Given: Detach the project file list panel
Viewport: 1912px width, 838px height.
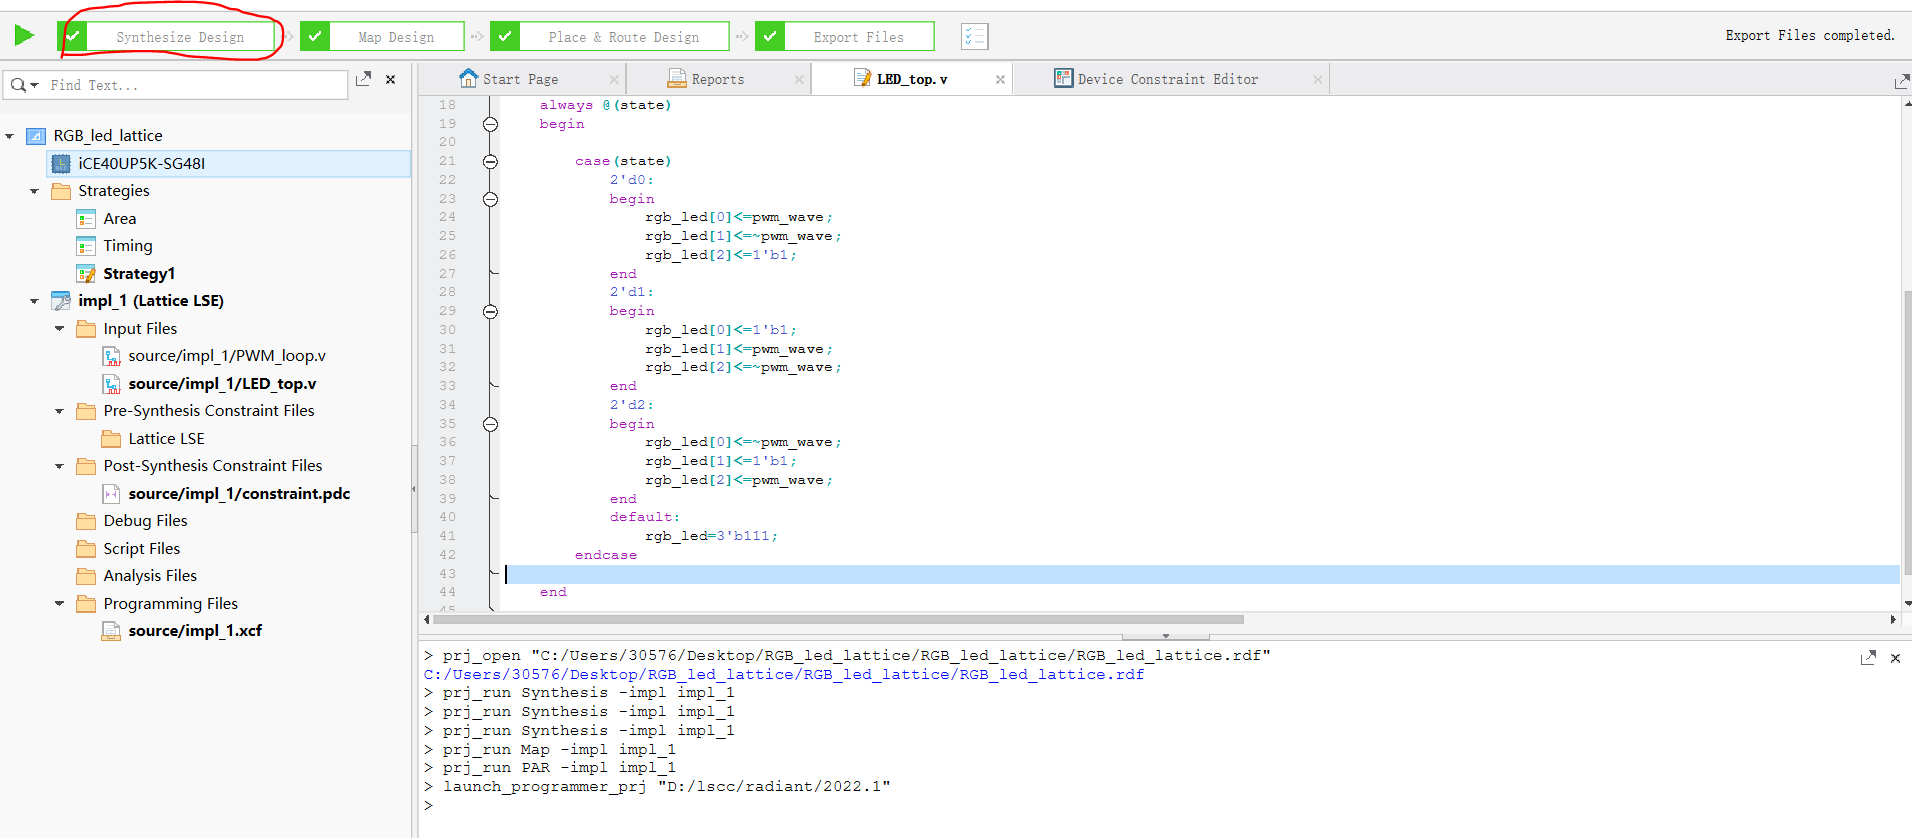Looking at the screenshot, I should pyautogui.click(x=363, y=79).
